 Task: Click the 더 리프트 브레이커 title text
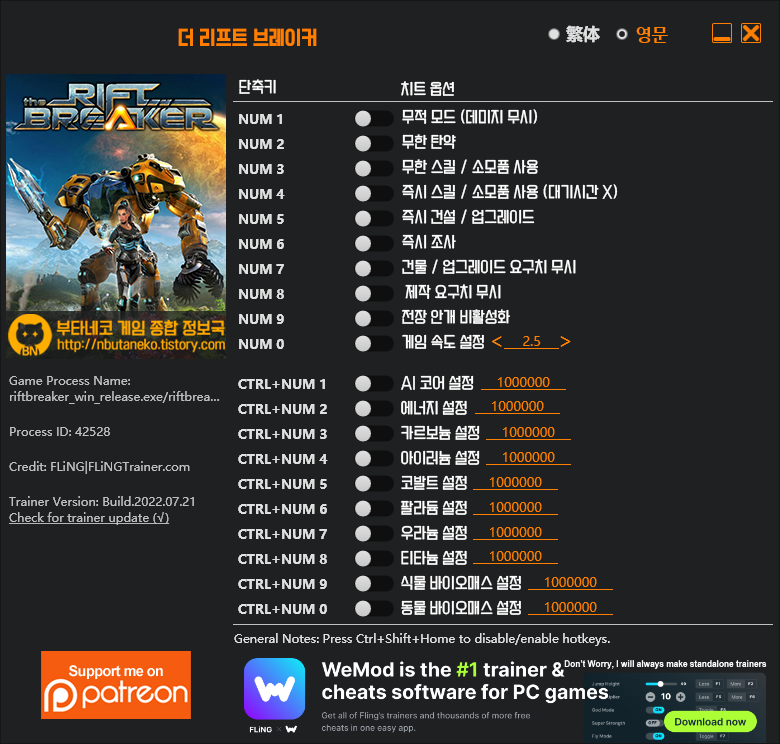pyautogui.click(x=247, y=37)
